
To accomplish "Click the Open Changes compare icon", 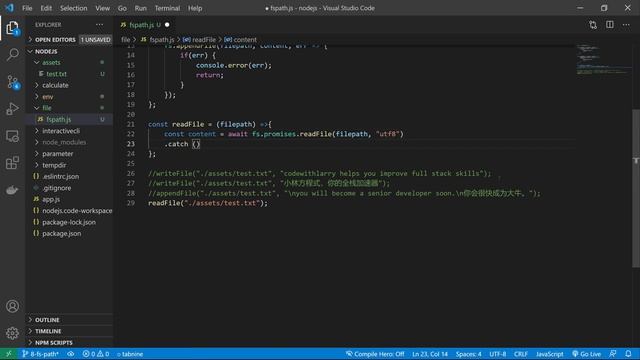I will (593, 25).
